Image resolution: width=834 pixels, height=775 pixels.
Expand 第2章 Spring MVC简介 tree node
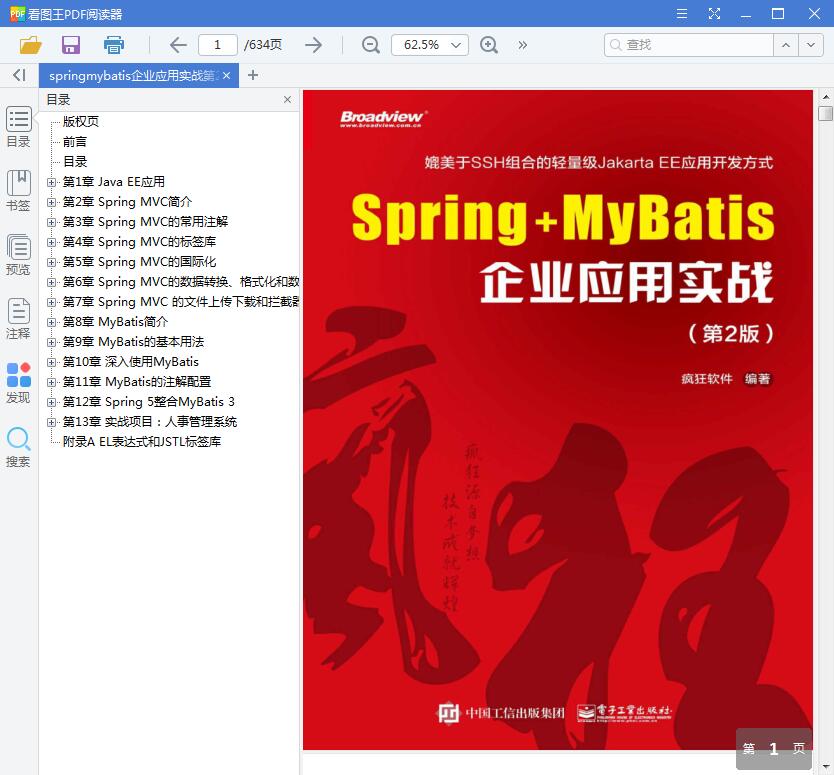[51, 202]
